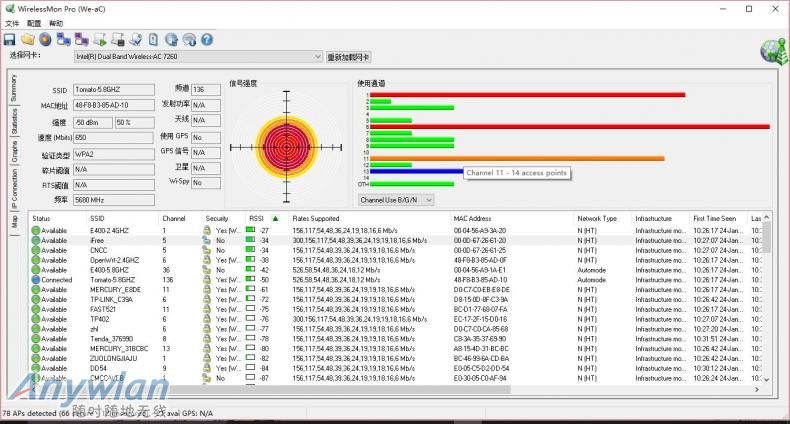Click the start logging icon with green arrow

[100, 40]
